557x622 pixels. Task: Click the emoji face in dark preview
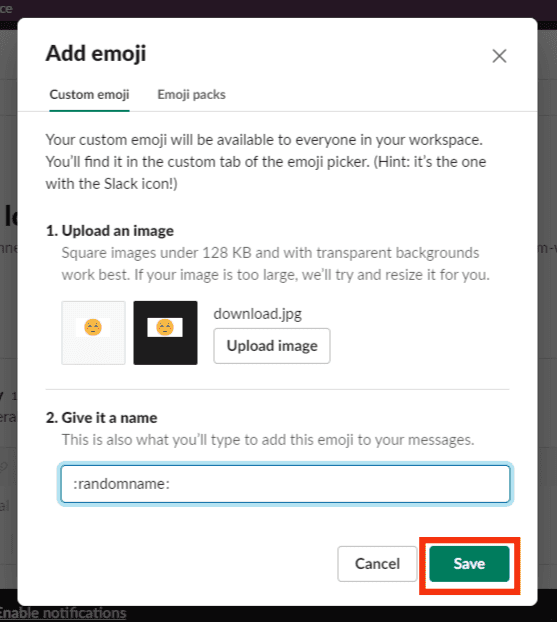(165, 328)
